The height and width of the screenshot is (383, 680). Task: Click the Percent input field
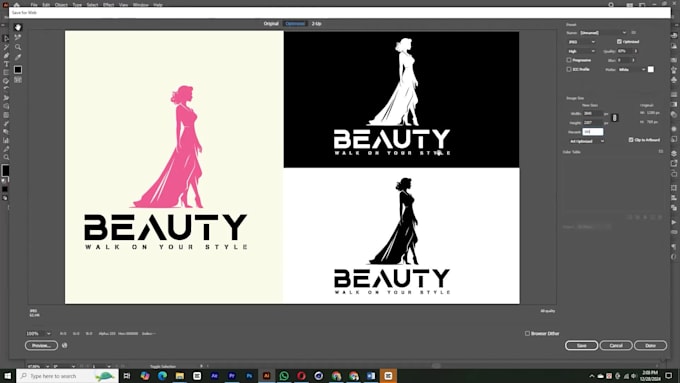[x=593, y=131]
